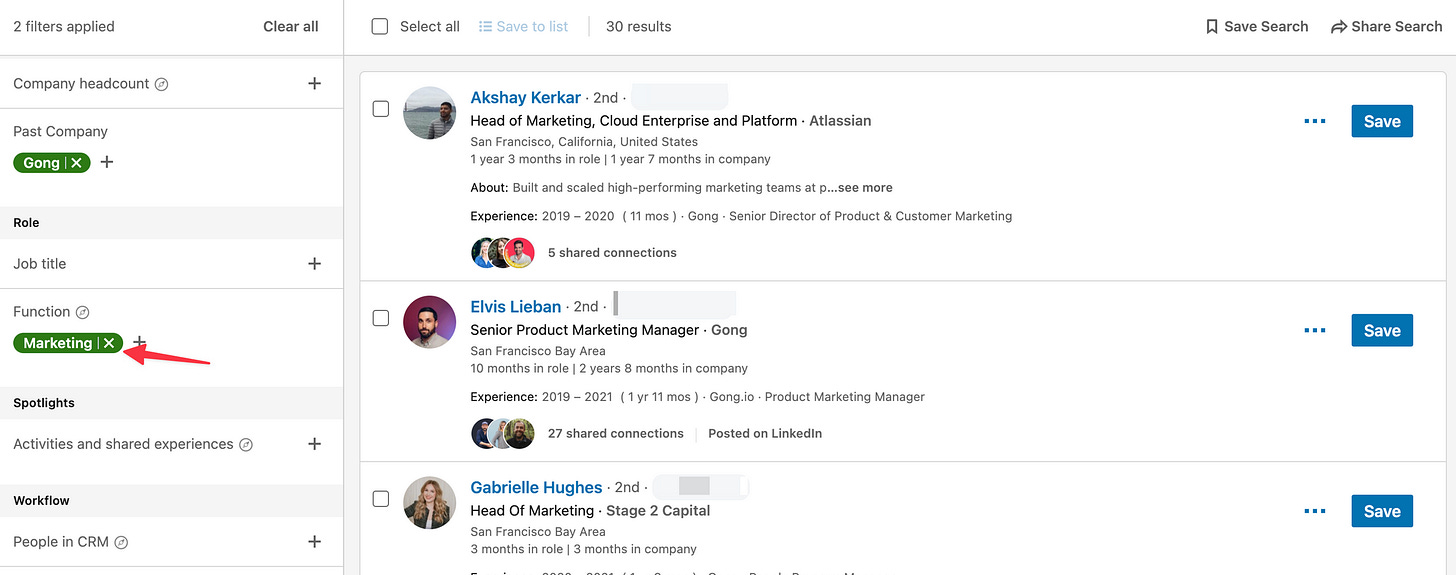Open Akshay Kerkar's profile photo
Viewport: 1456px width, 575px height.
point(429,113)
